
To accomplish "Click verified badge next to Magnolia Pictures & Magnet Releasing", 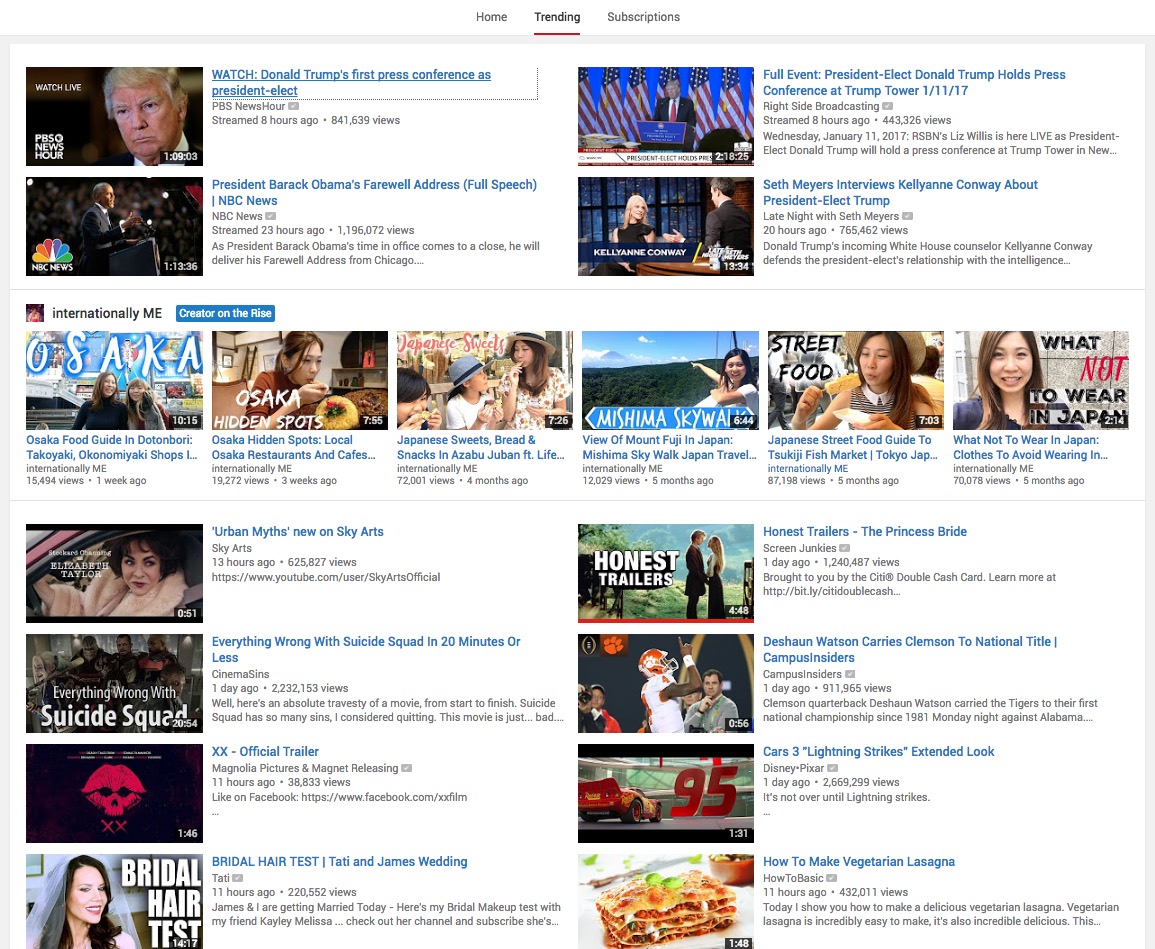I will point(407,768).
